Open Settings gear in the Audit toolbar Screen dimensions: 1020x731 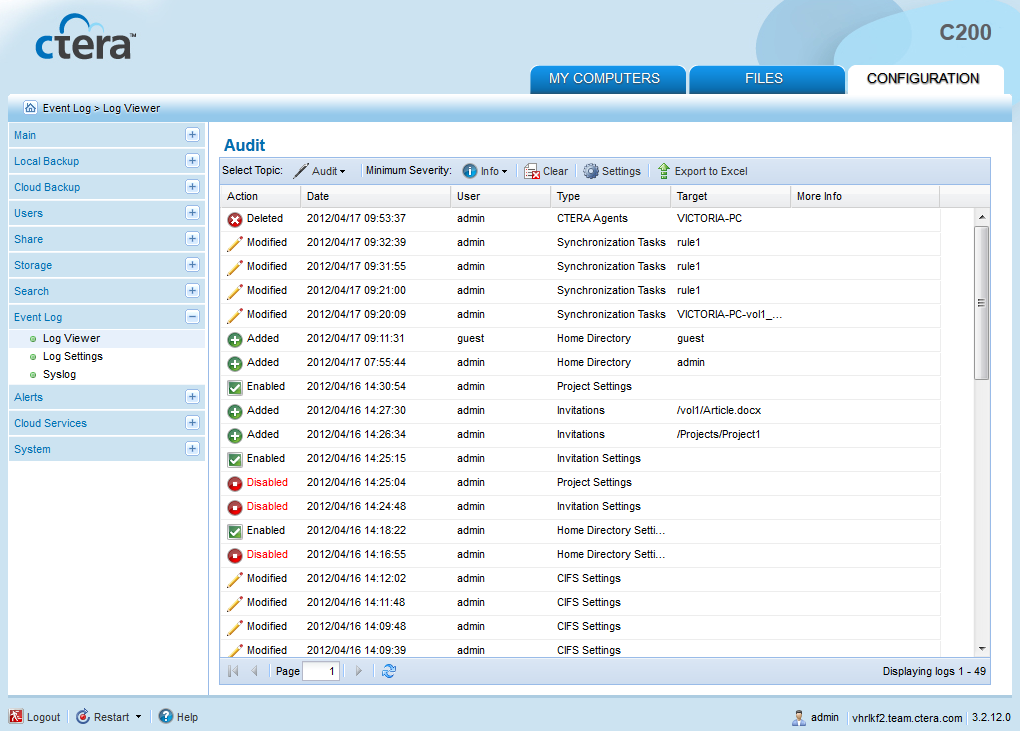[591, 171]
